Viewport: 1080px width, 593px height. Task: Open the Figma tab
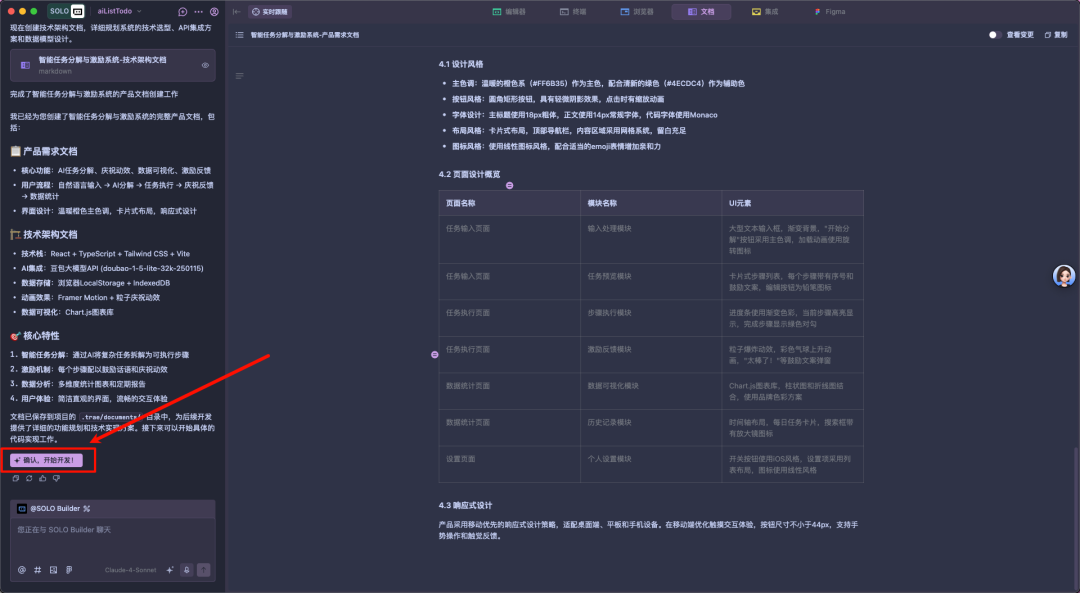tap(830, 12)
